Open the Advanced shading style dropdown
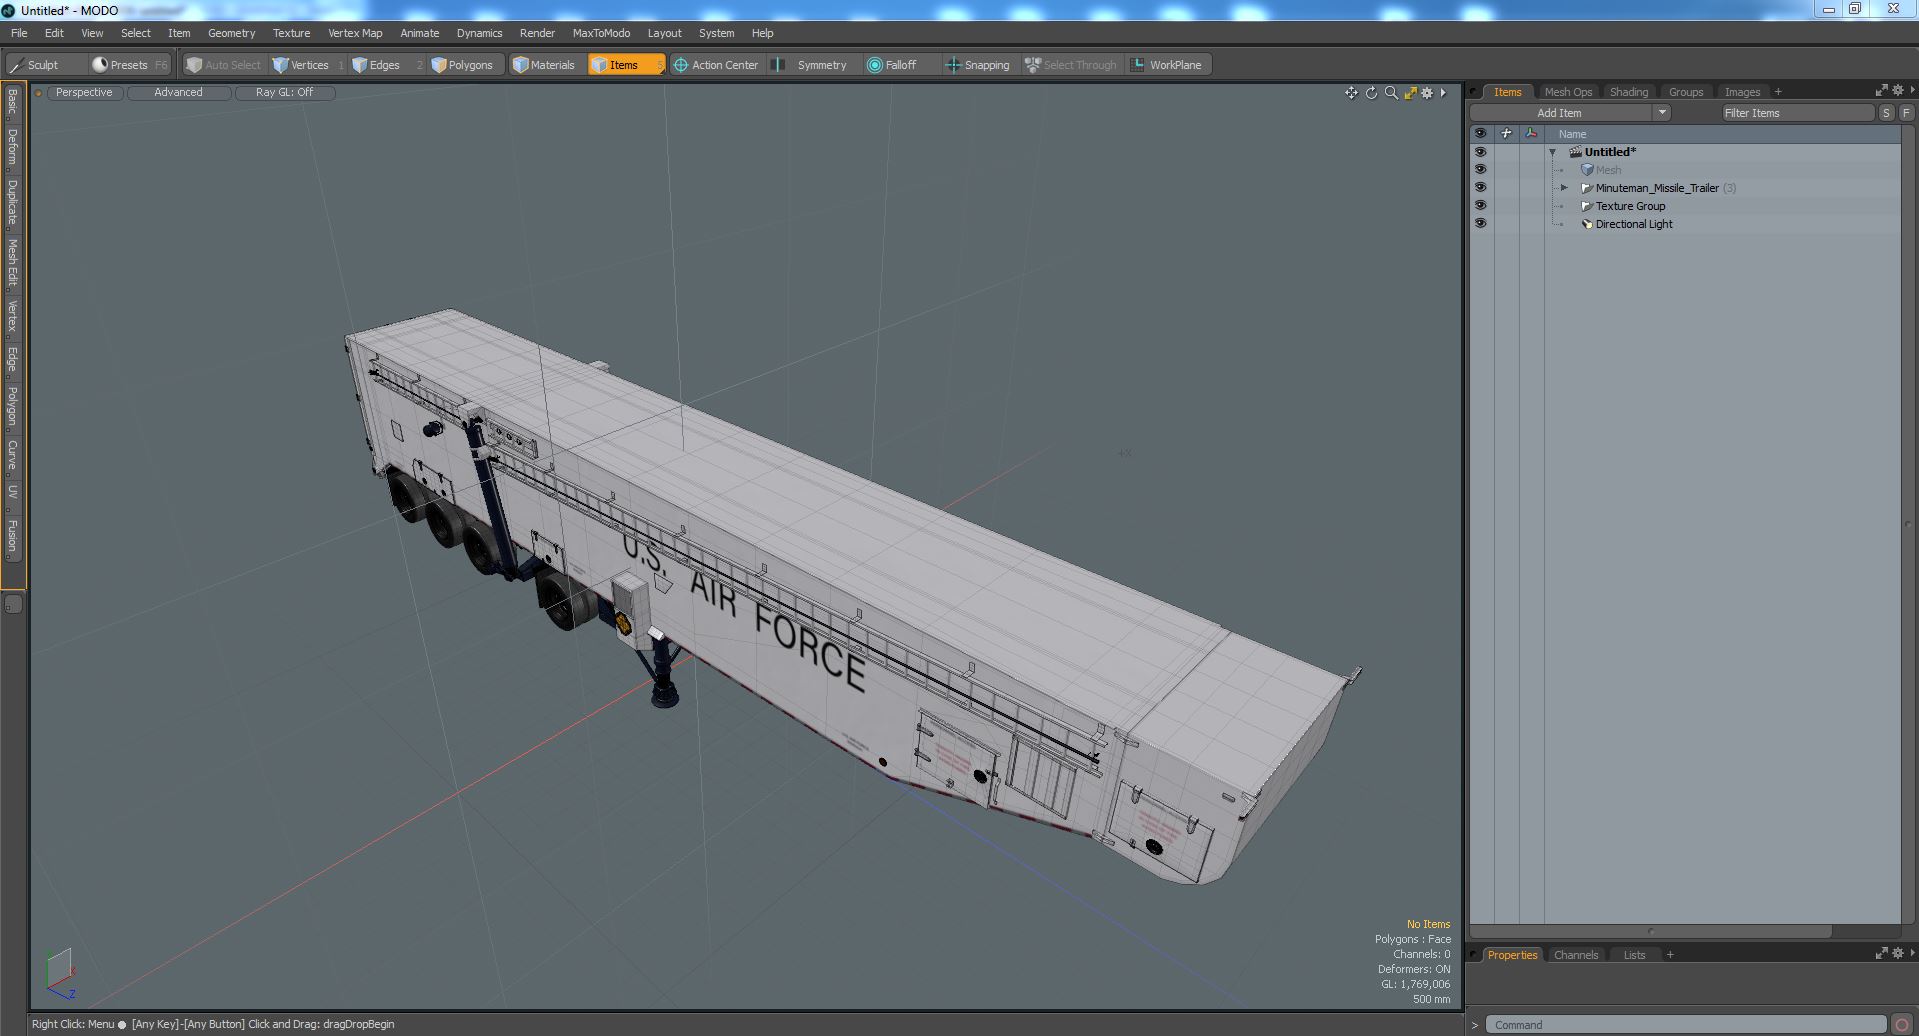The height and width of the screenshot is (1036, 1919). tap(178, 92)
